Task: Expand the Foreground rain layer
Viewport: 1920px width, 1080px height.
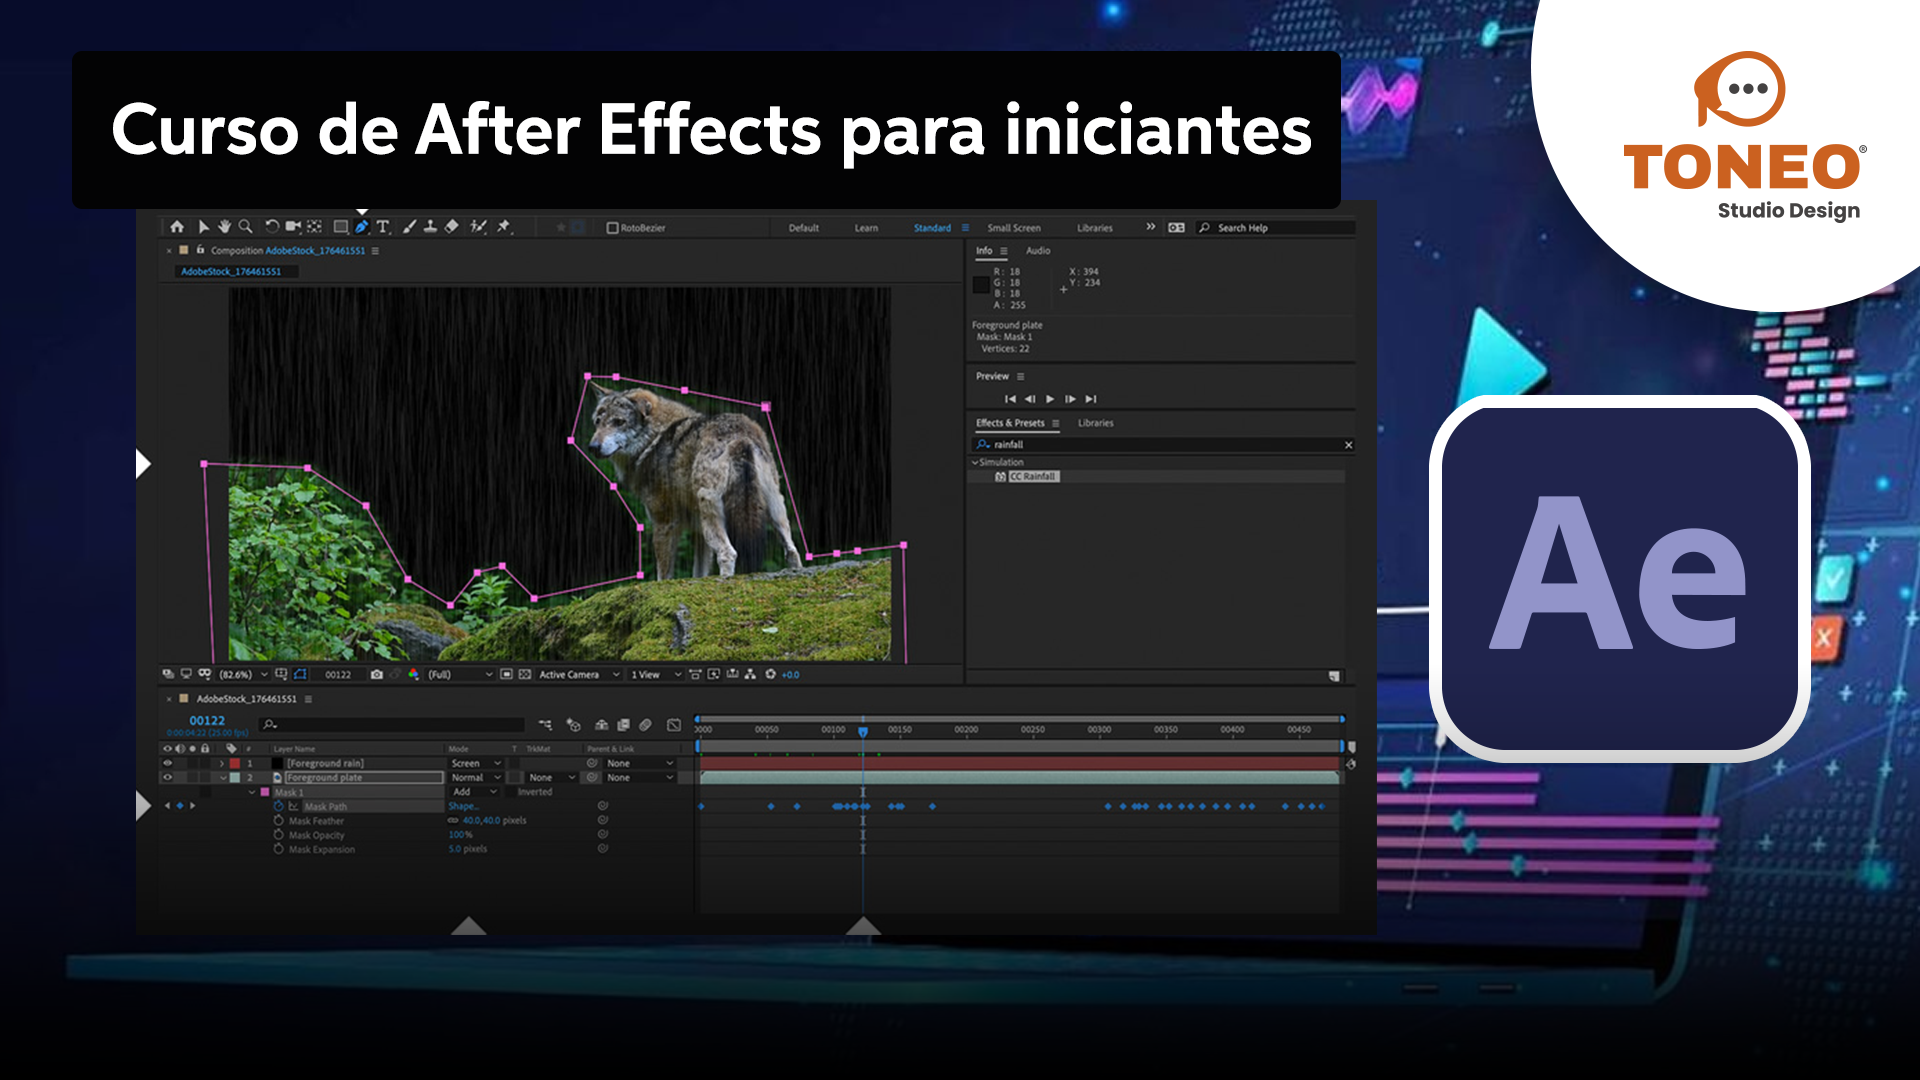Action: [222, 763]
